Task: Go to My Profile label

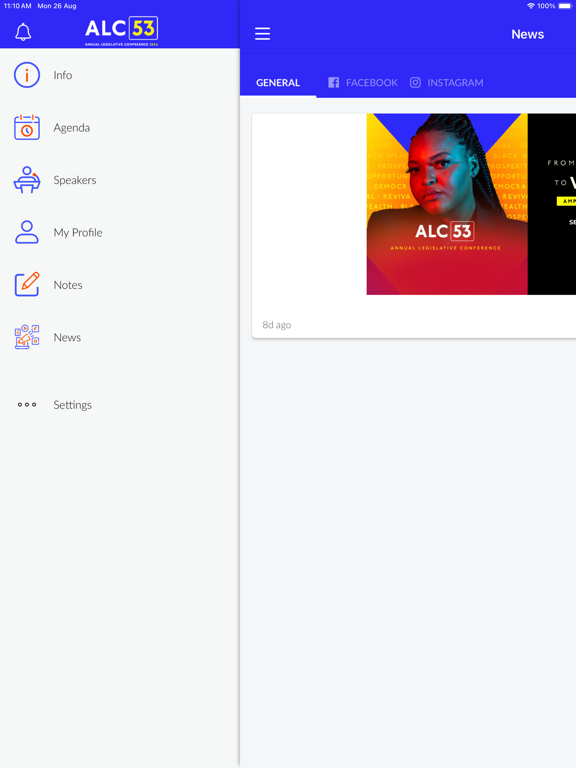Action: click(x=78, y=233)
